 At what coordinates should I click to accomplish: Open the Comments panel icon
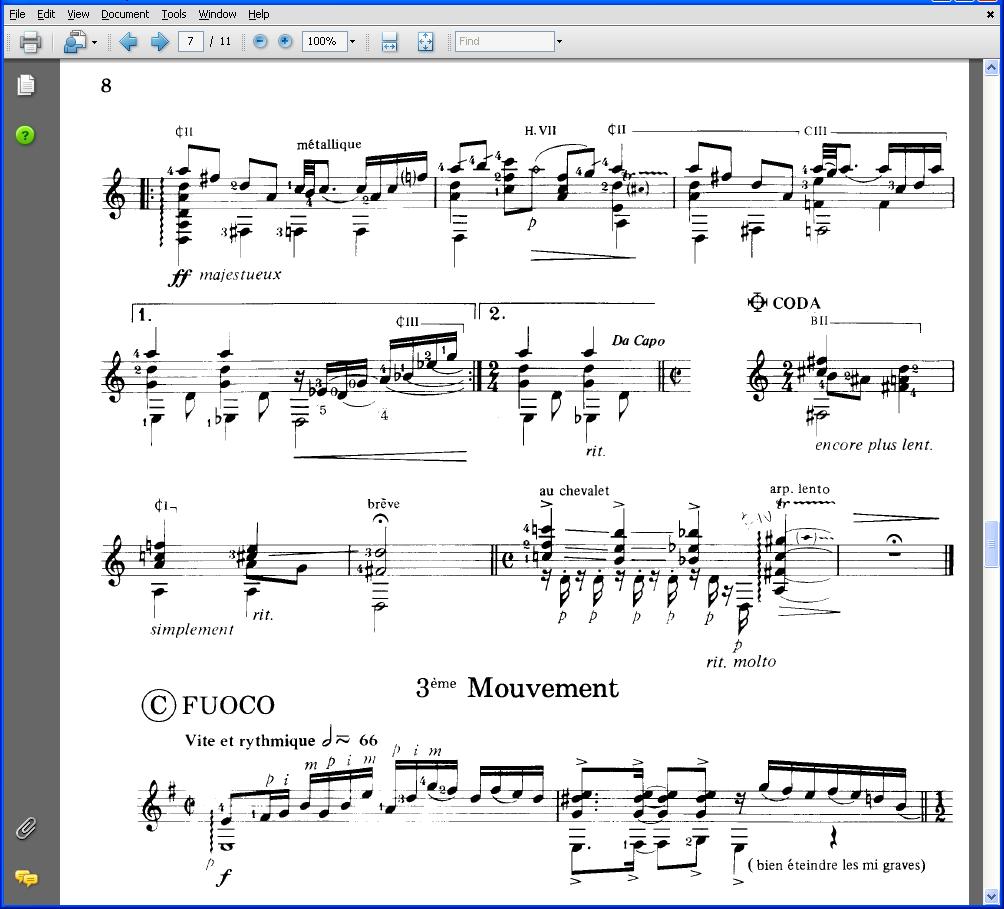point(26,878)
